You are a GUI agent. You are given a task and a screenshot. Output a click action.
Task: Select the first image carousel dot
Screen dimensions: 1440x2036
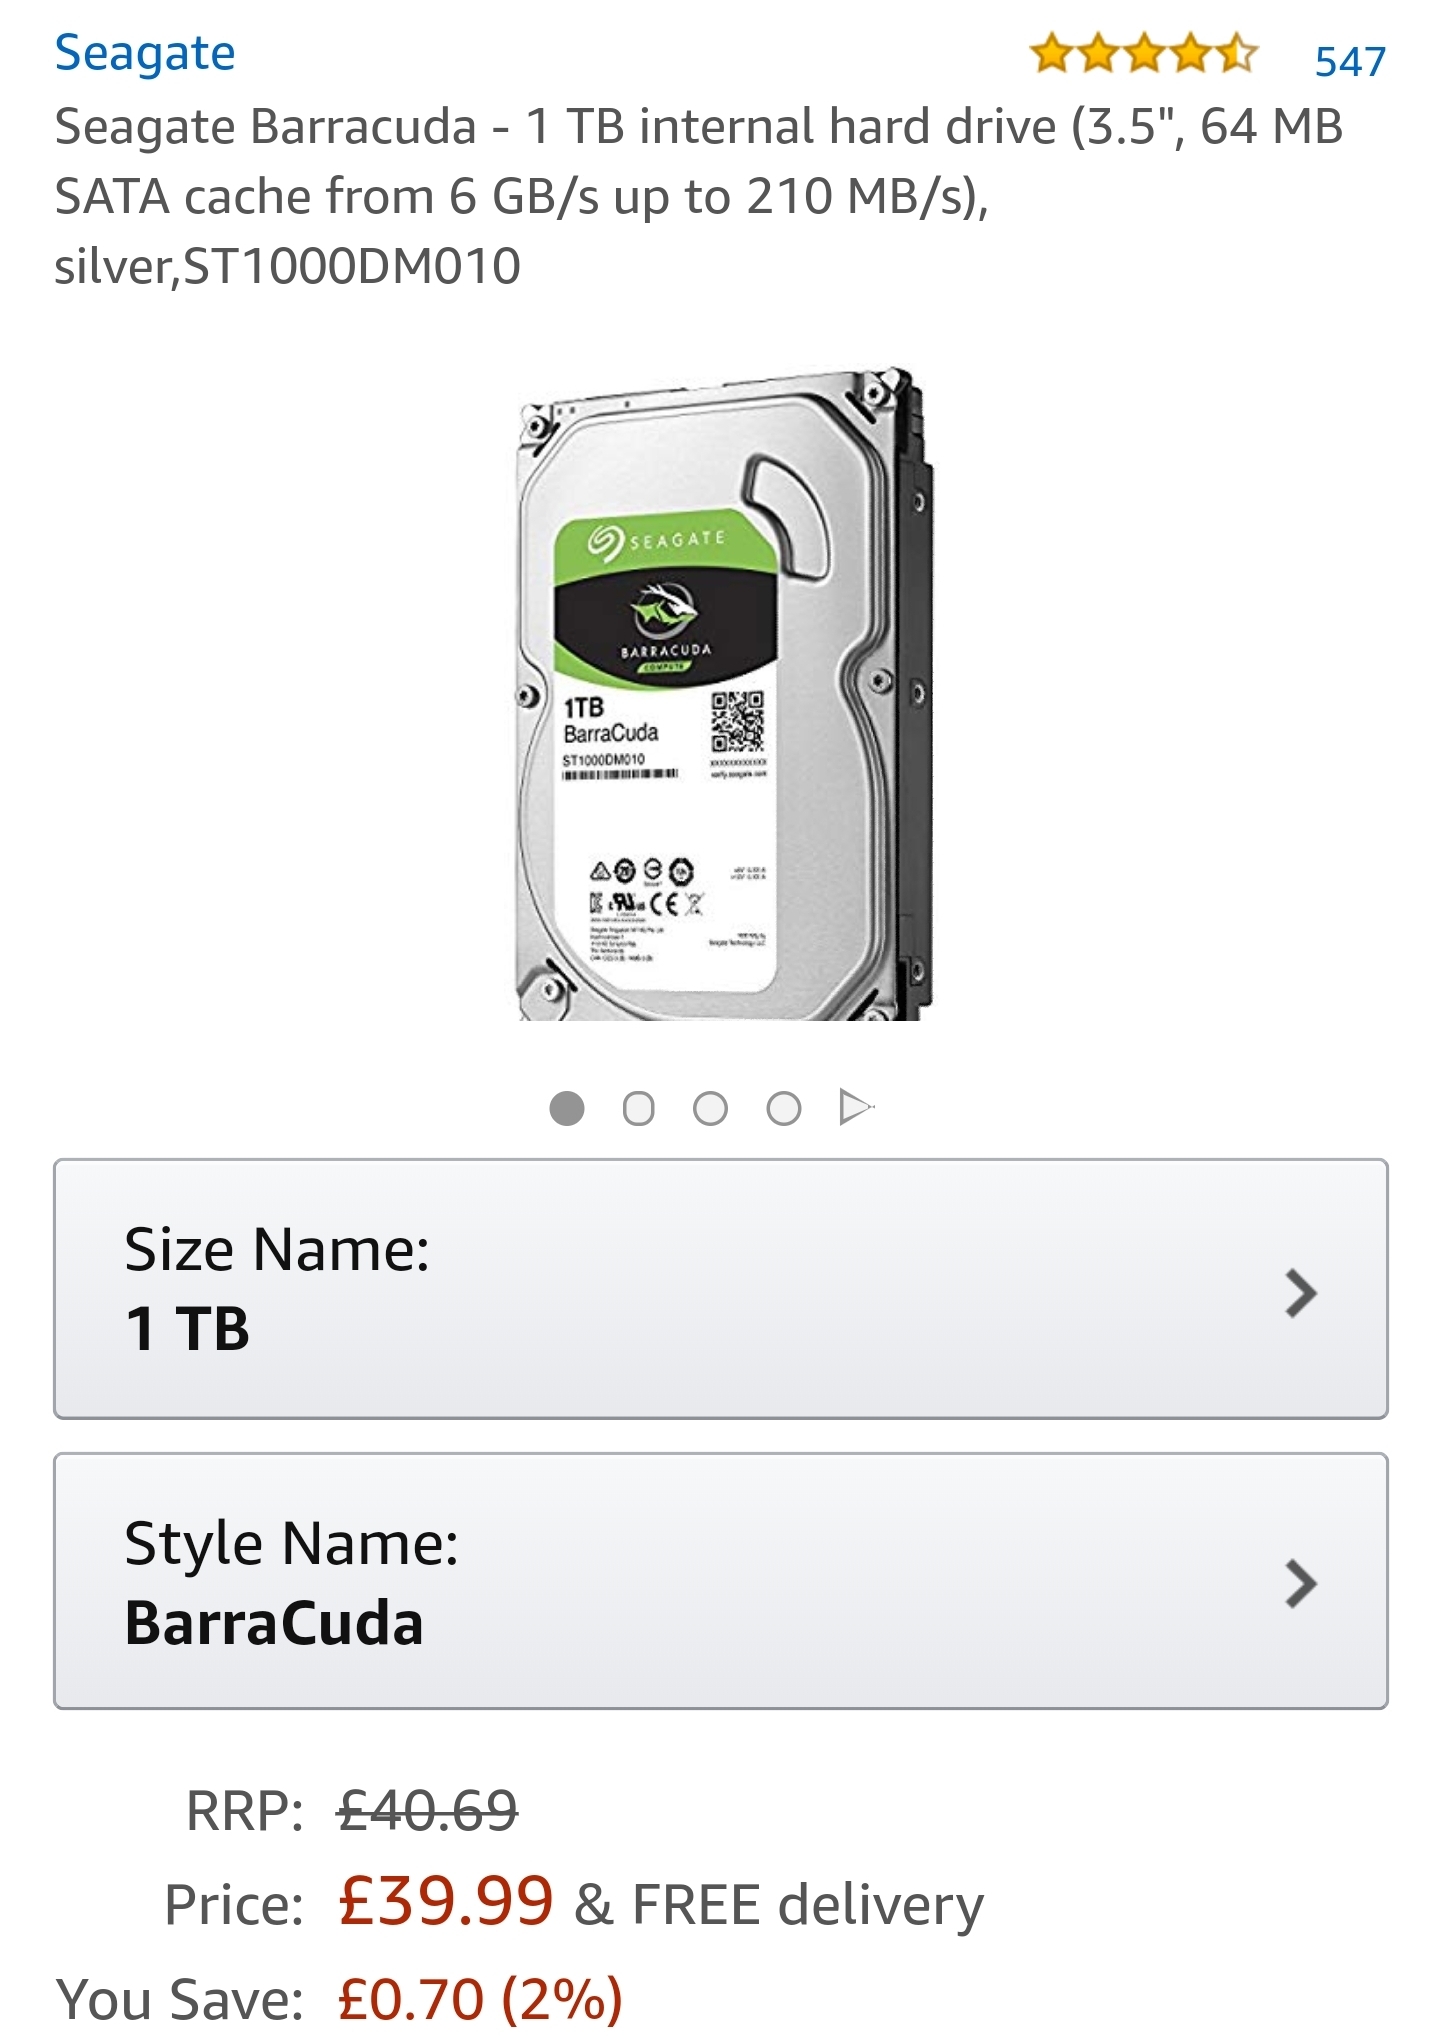coord(567,1108)
